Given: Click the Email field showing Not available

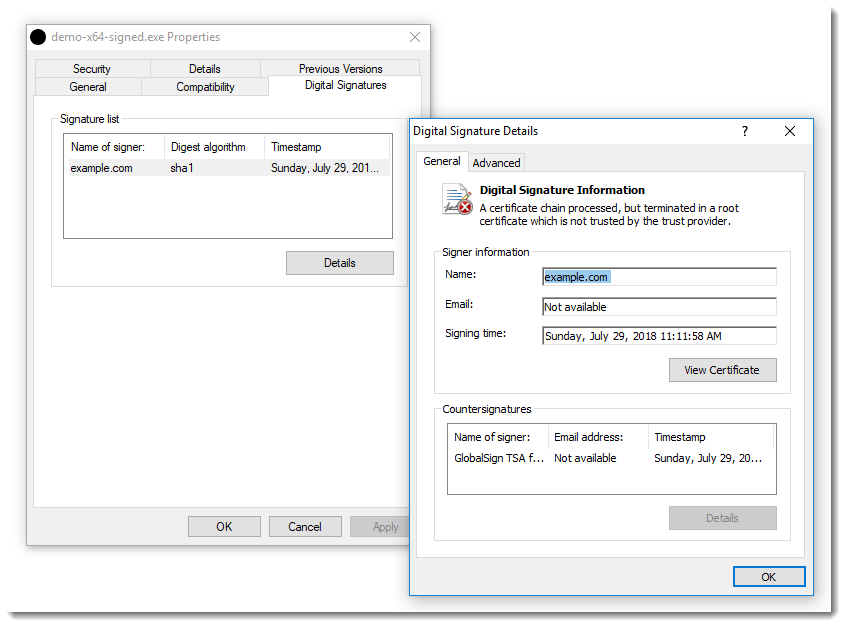Looking at the screenshot, I should pyautogui.click(x=658, y=306).
